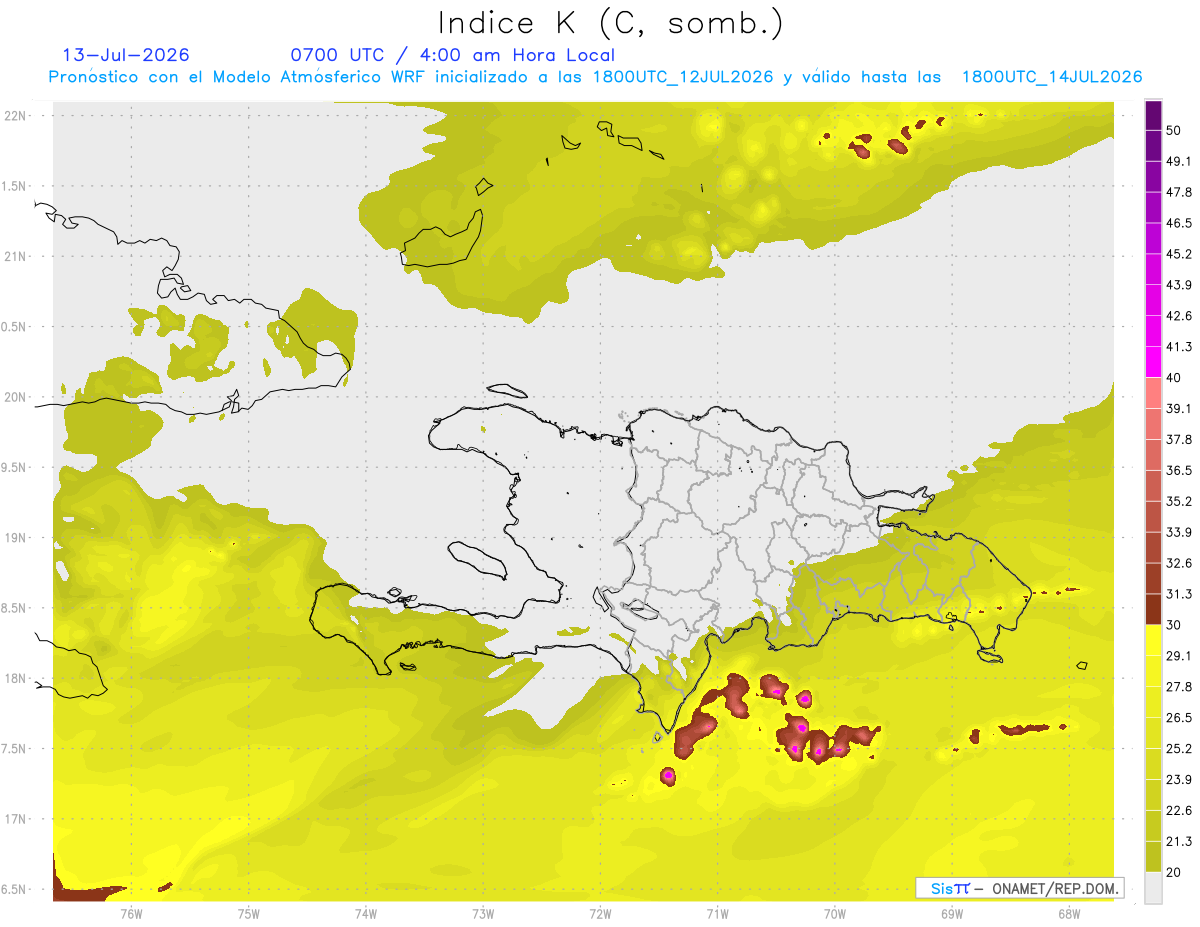Click the '75W' longitude label
The width and height of the screenshot is (1200, 927).
pos(249,914)
